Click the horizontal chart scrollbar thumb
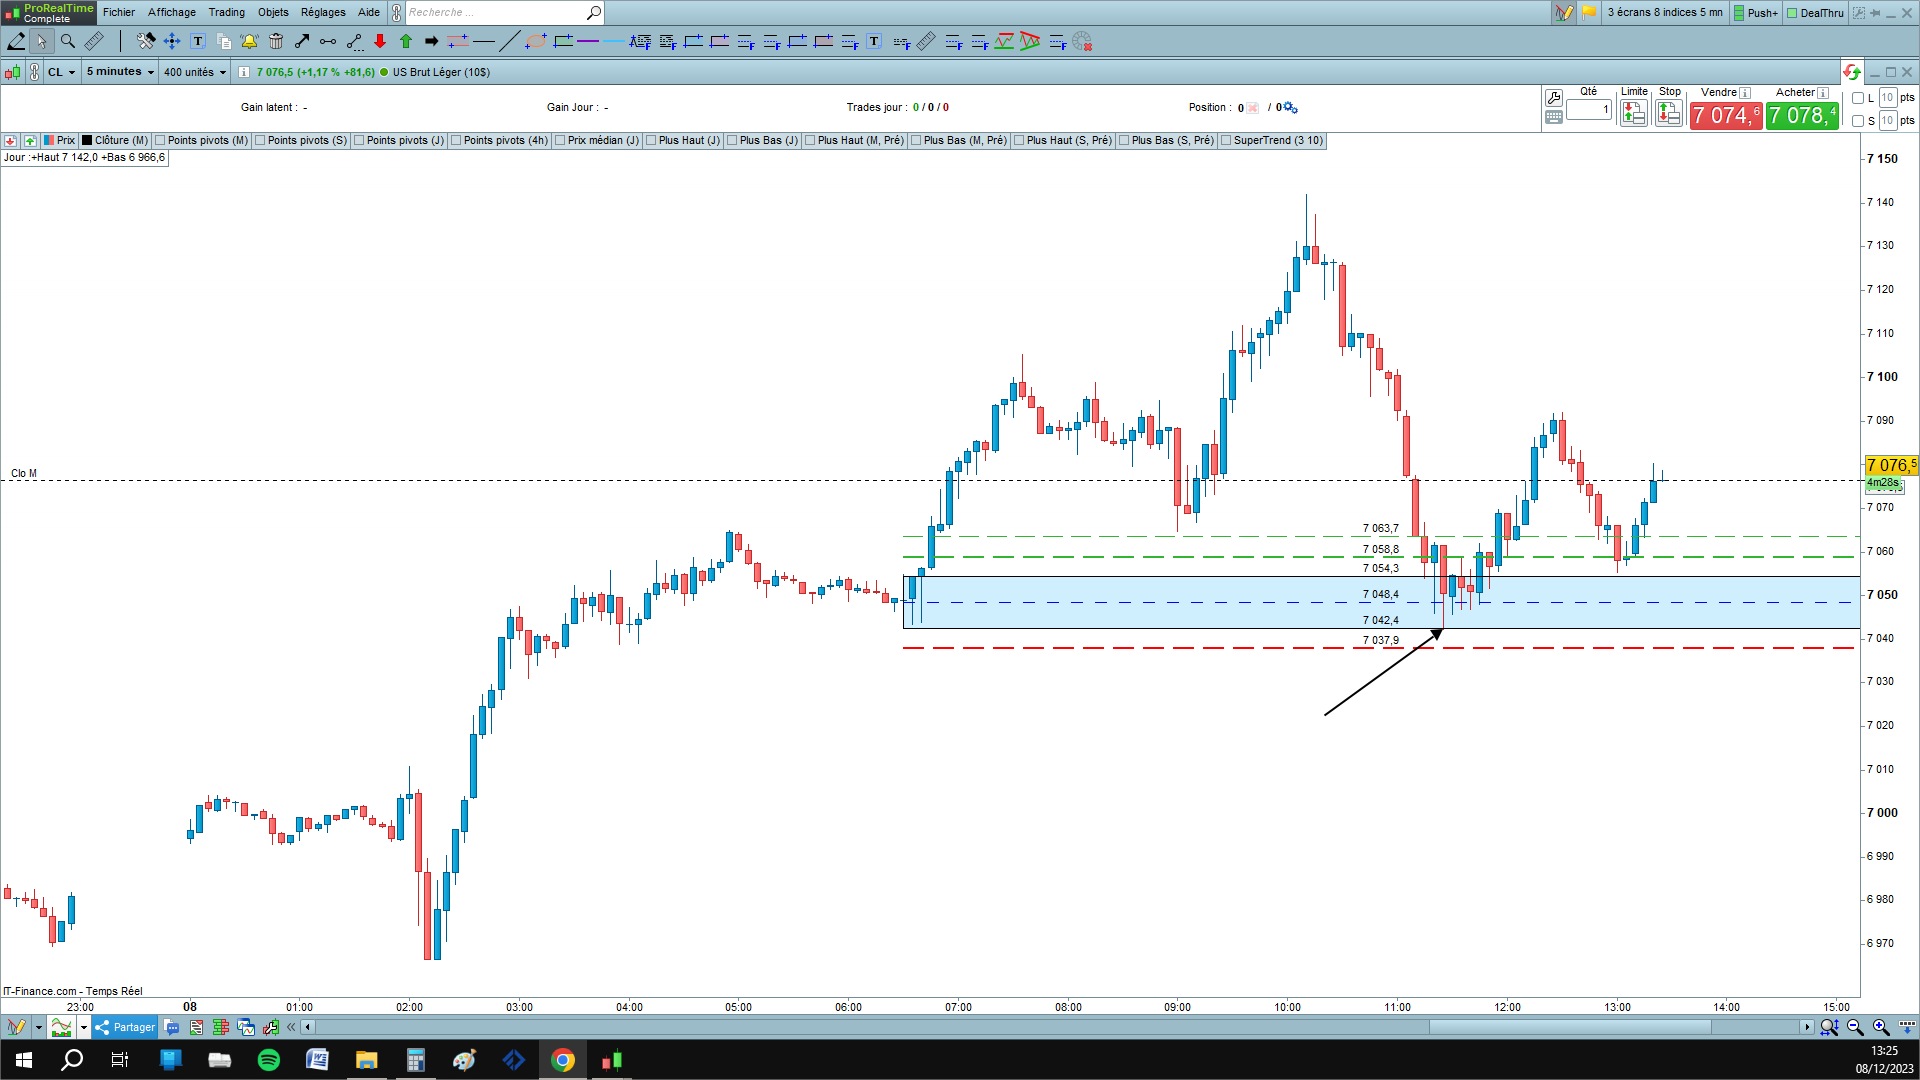The height and width of the screenshot is (1080, 1920). click(1569, 1027)
